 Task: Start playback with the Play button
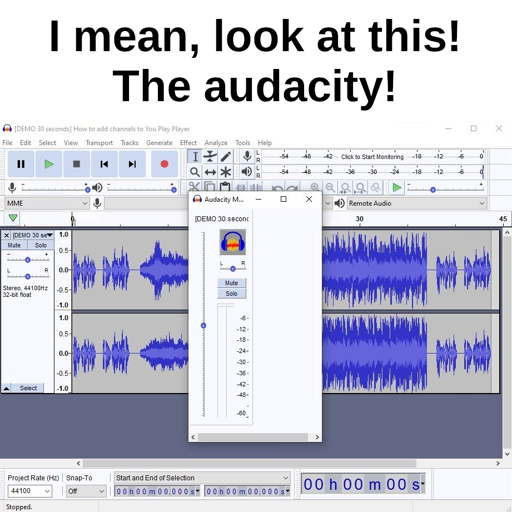tap(49, 164)
